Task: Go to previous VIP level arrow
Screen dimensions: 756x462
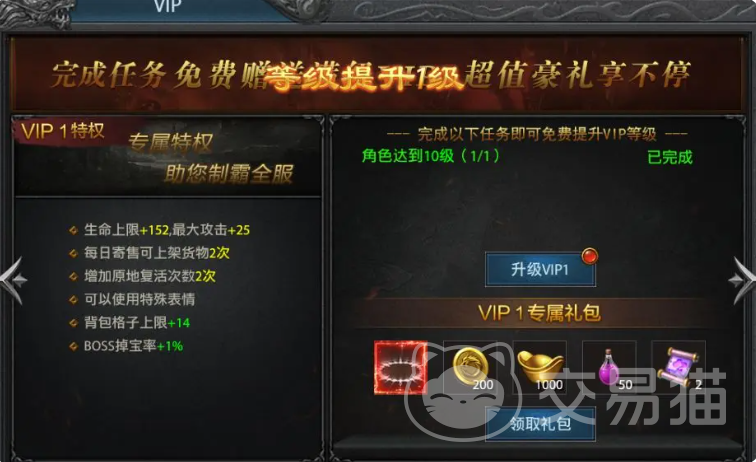Action: (x=13, y=280)
